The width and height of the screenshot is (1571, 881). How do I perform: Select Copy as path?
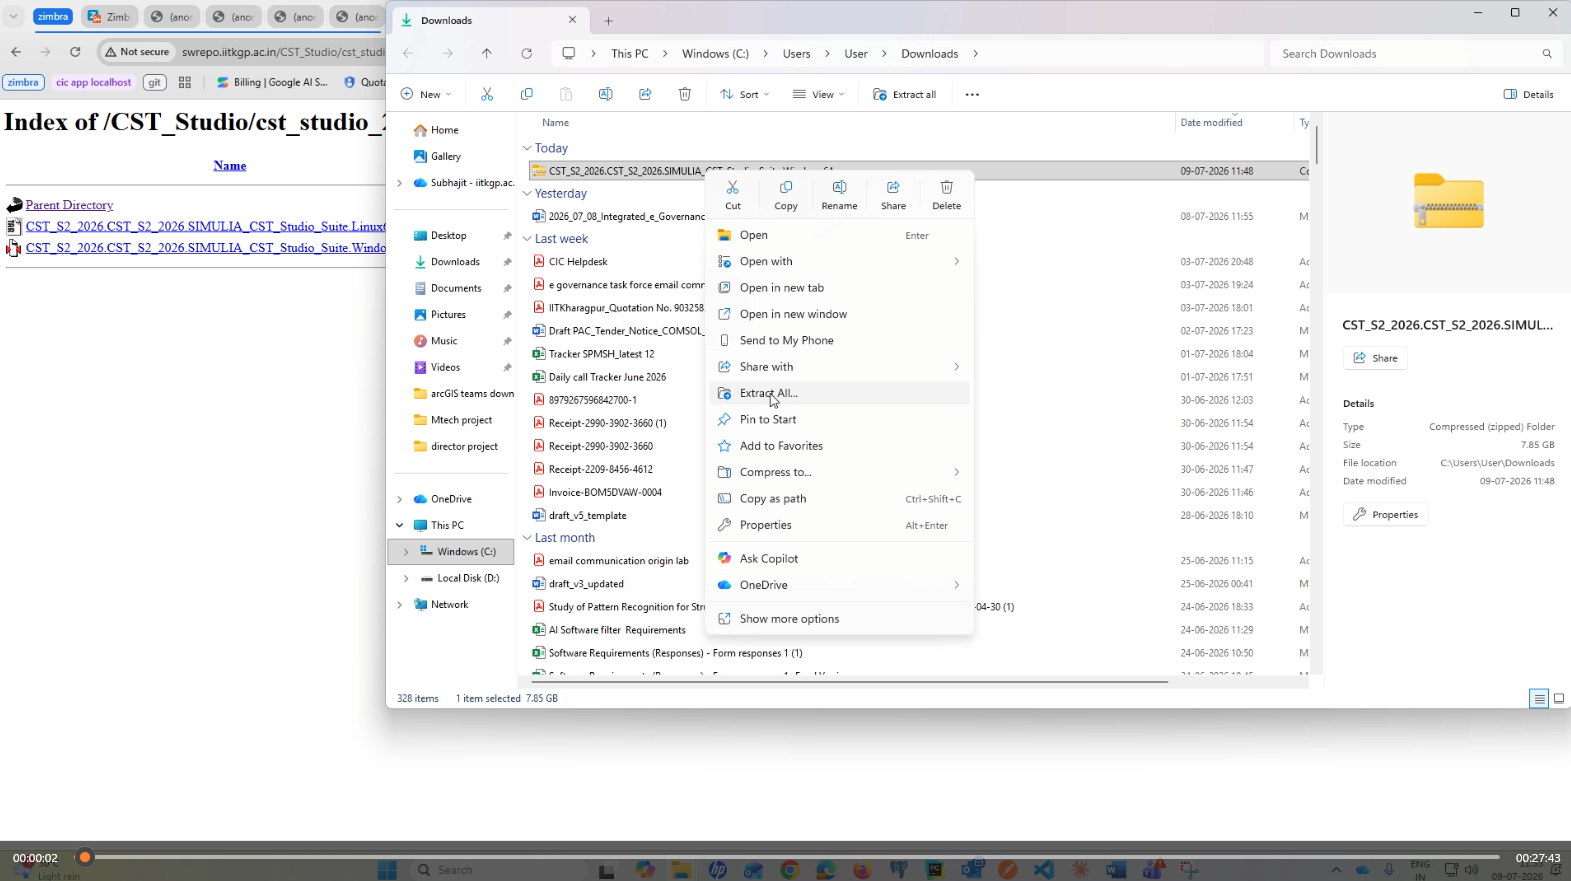tap(839, 498)
